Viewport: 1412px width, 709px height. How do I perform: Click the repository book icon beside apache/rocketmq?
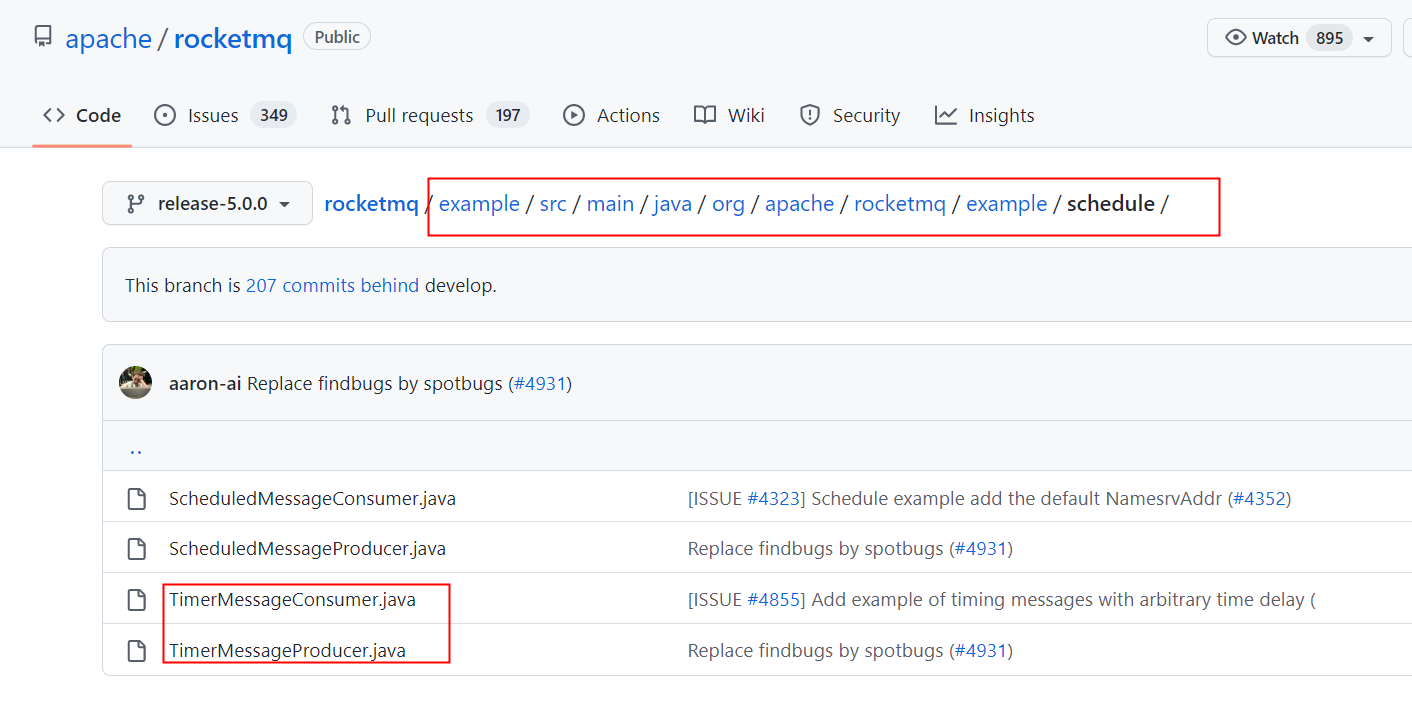[x=41, y=36]
